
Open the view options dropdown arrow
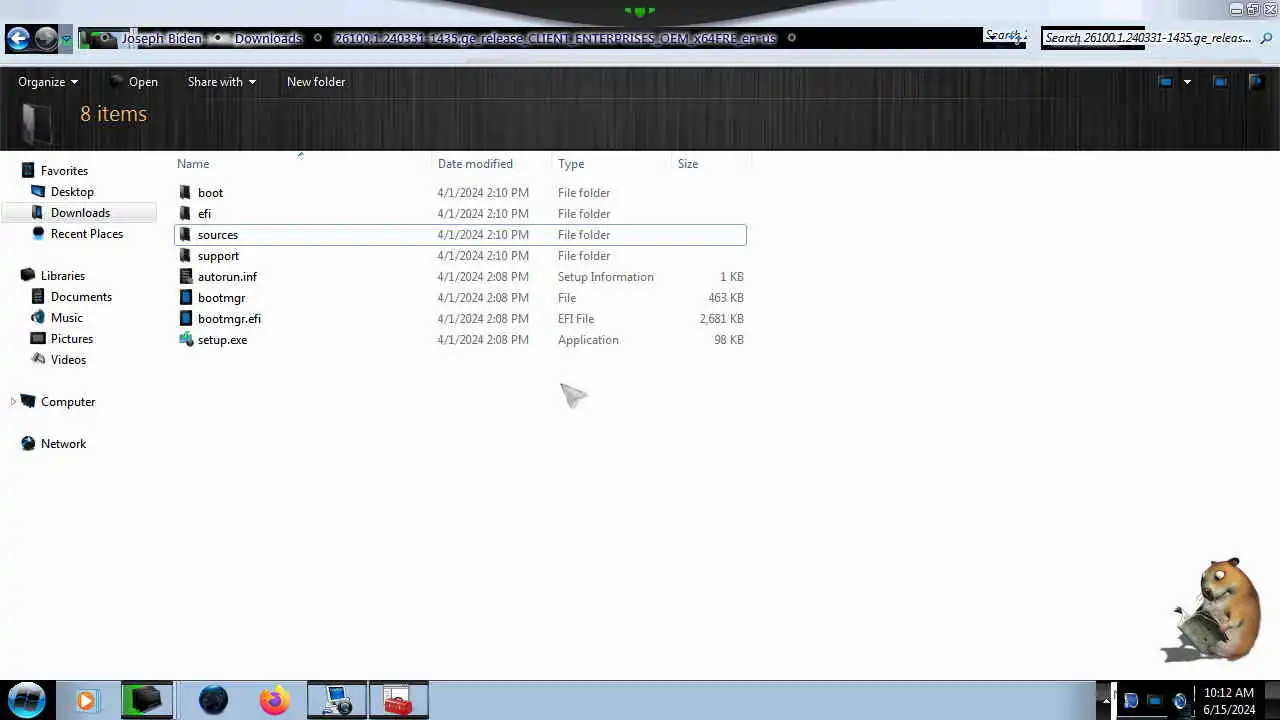[x=1187, y=82]
